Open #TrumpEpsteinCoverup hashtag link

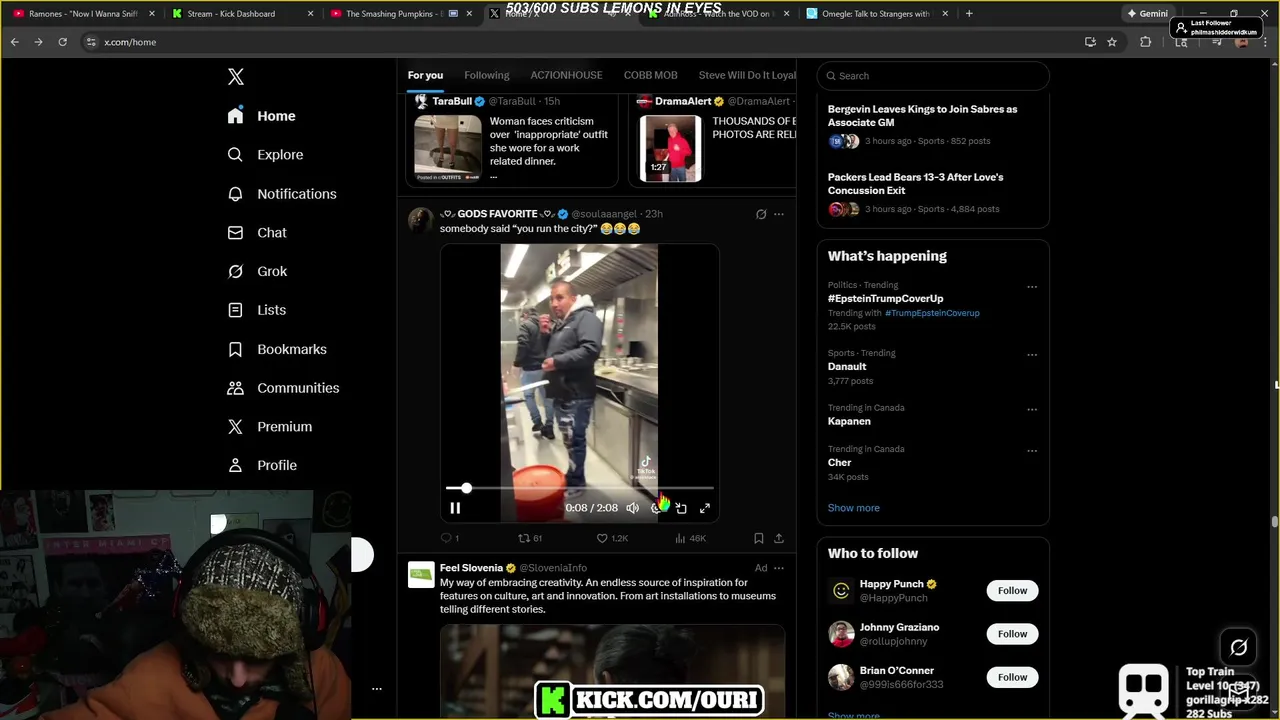tap(932, 313)
